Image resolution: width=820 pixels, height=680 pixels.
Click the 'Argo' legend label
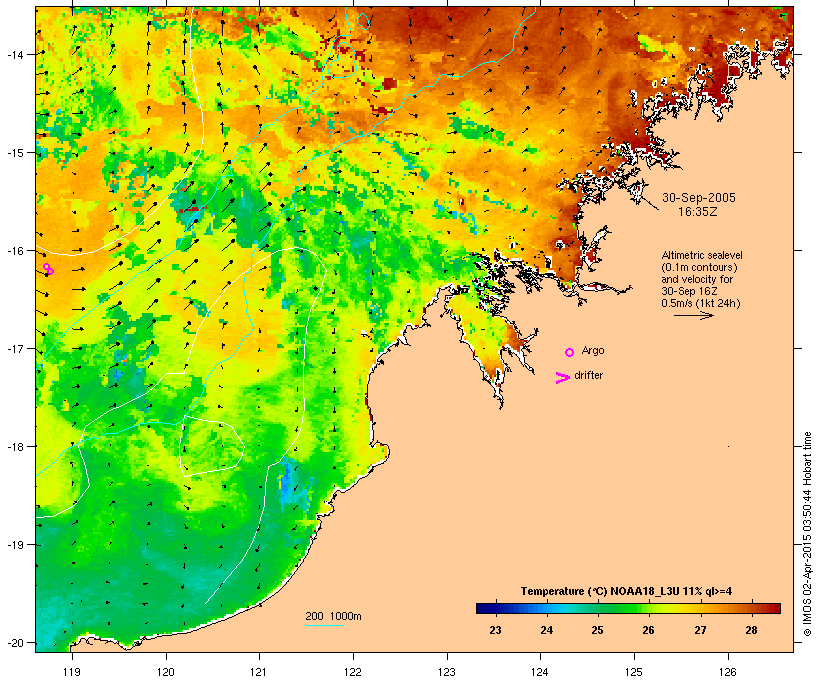(x=593, y=350)
